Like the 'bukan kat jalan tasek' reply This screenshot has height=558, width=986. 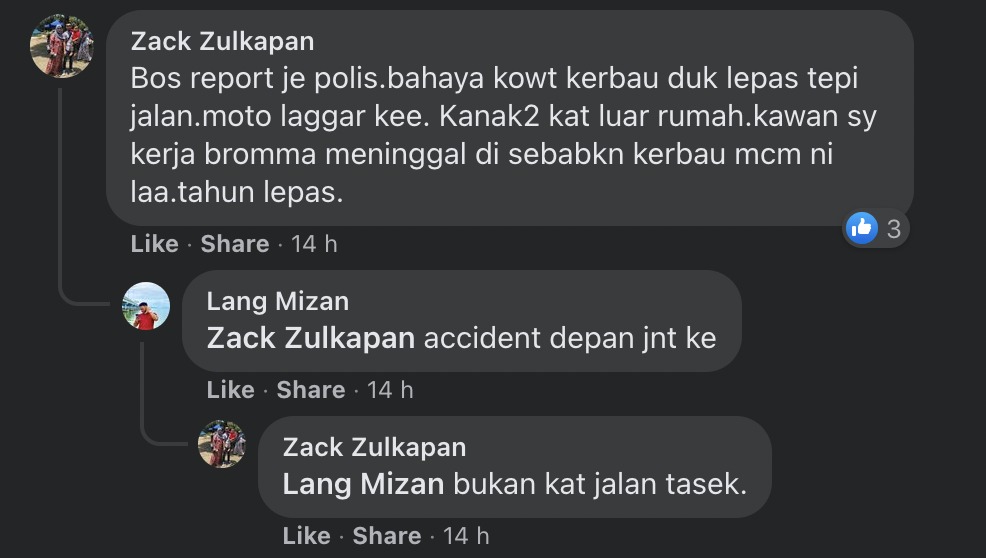pyautogui.click(x=307, y=535)
